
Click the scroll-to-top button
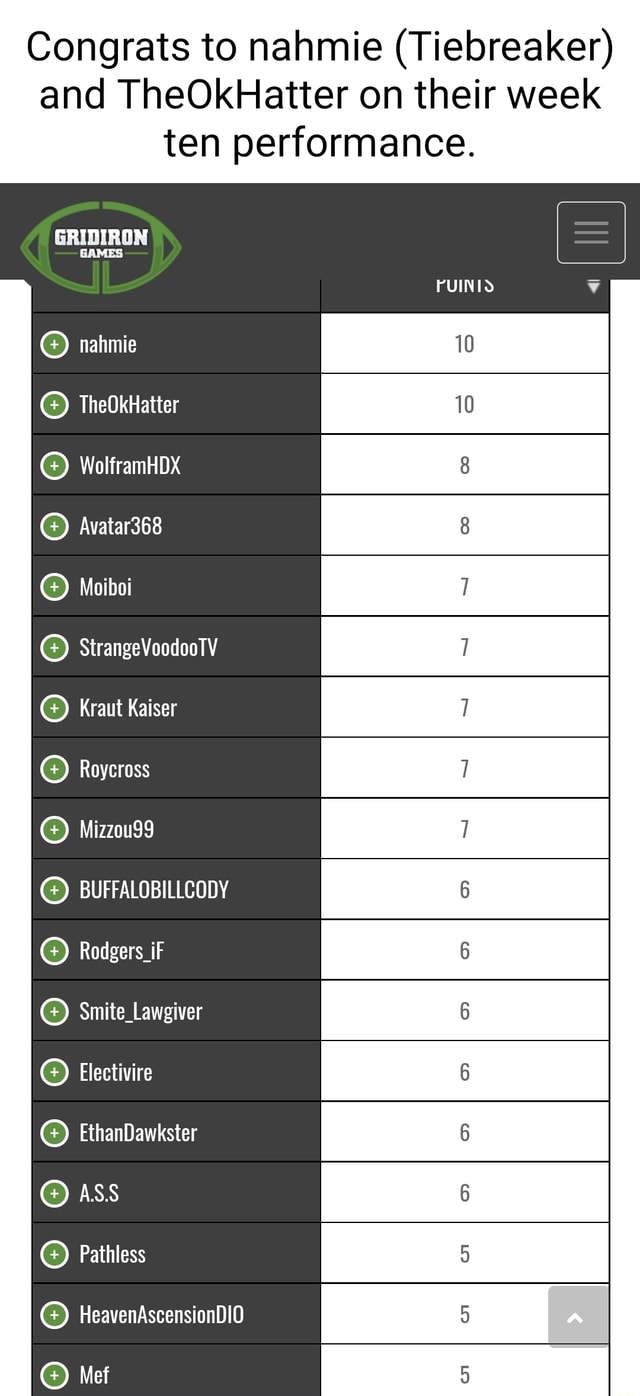[x=577, y=1318]
